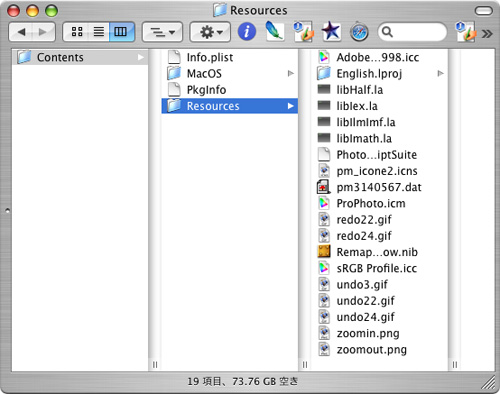Click the libHalf.la dark file icon

(x=324, y=89)
